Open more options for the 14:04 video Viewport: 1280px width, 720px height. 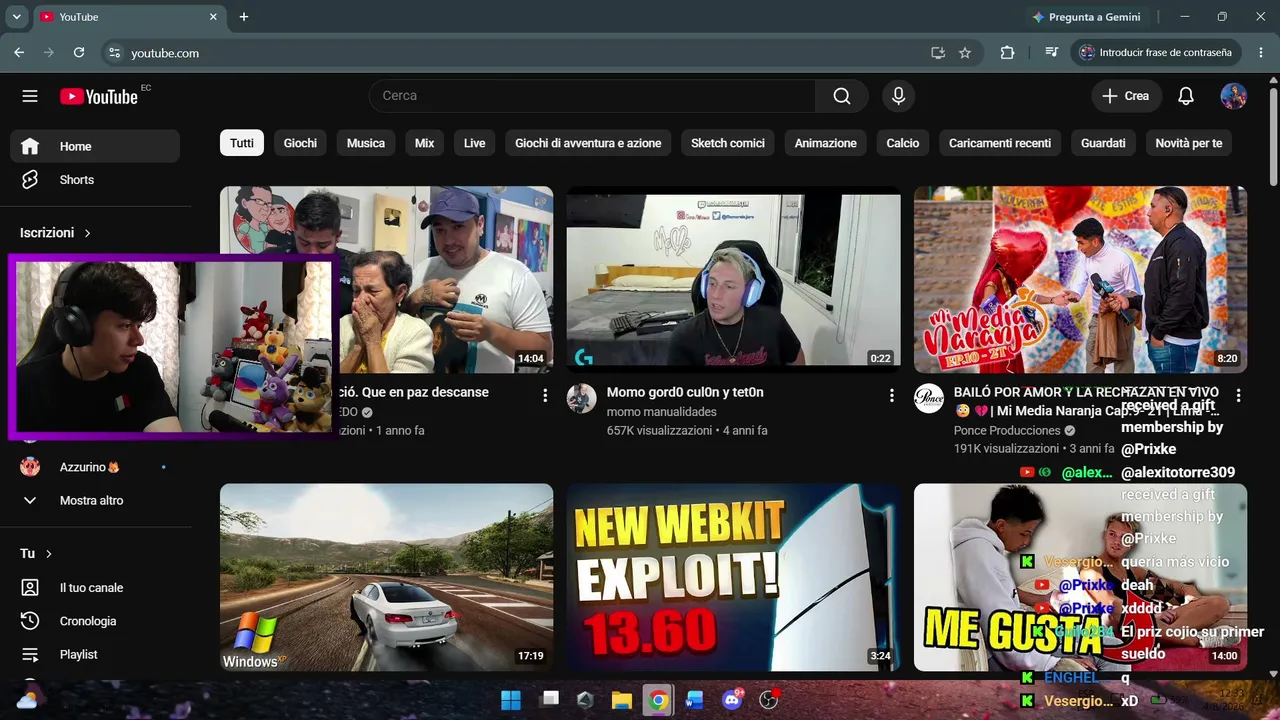coord(545,395)
